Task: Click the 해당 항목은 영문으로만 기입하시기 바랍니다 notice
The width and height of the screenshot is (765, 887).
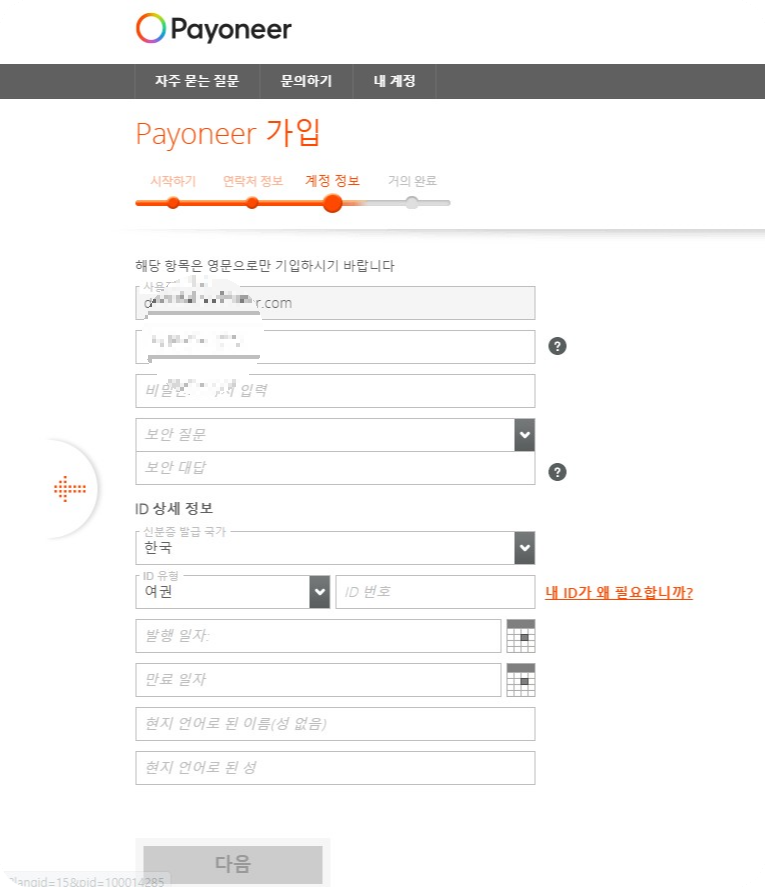Action: click(x=265, y=266)
